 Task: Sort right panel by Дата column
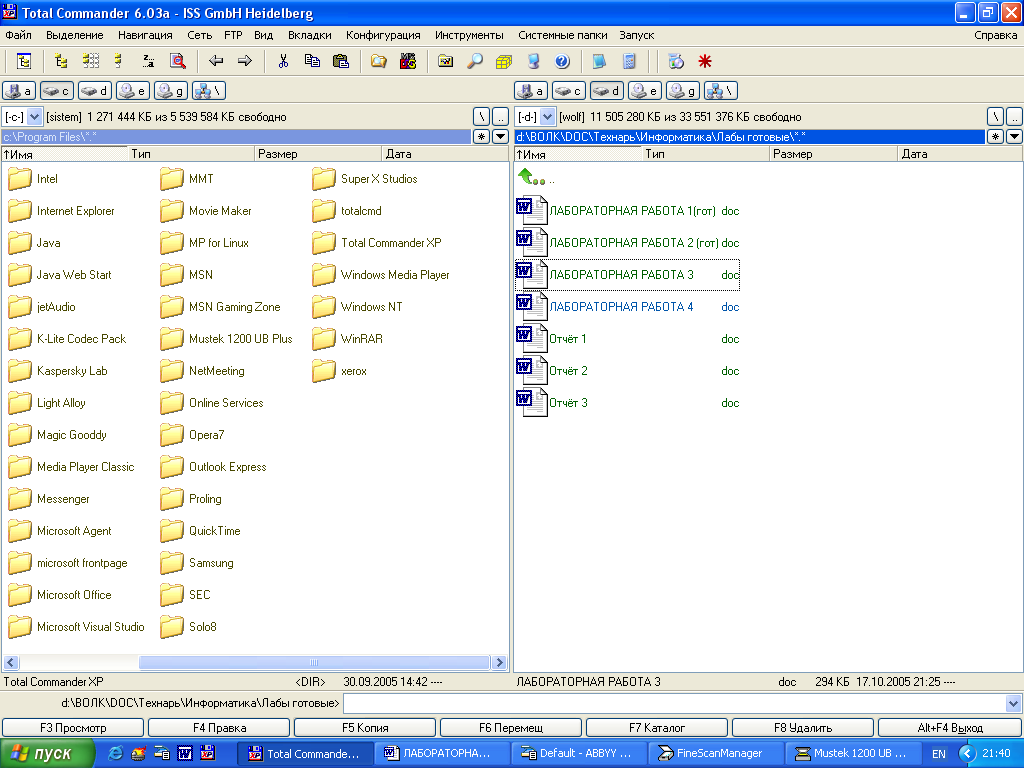point(960,154)
